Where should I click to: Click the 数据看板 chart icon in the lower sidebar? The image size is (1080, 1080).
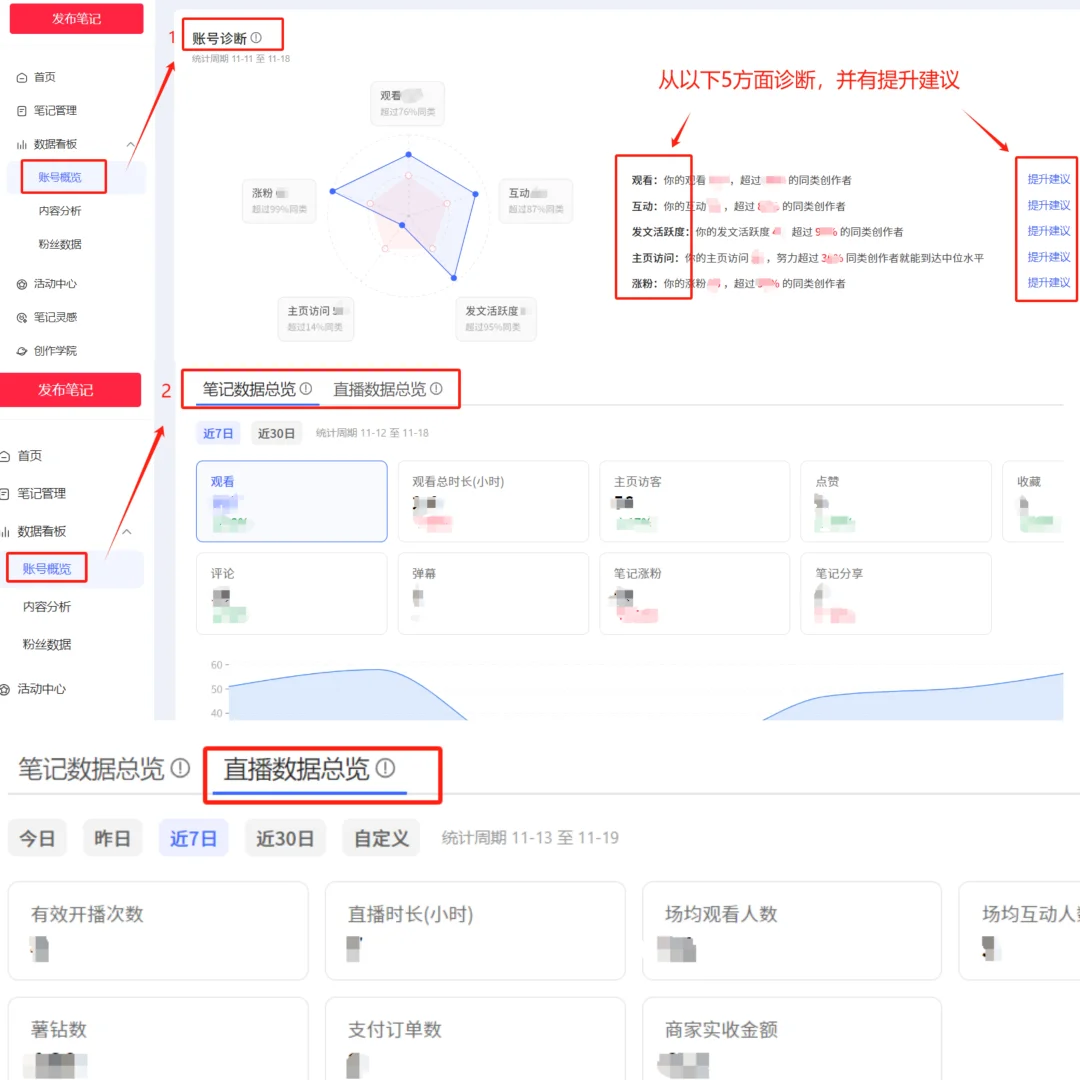click(5, 532)
